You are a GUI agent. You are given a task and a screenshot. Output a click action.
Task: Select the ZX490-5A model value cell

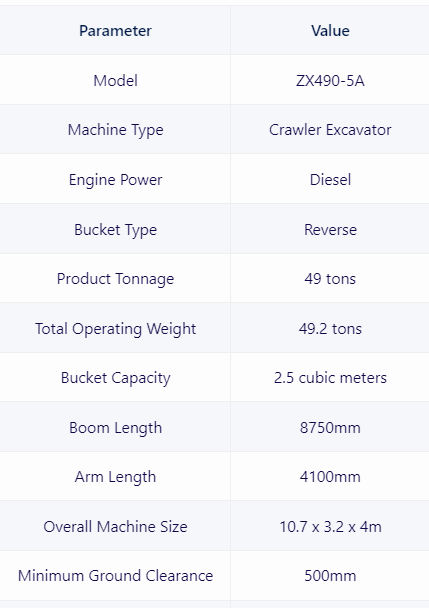click(330, 81)
